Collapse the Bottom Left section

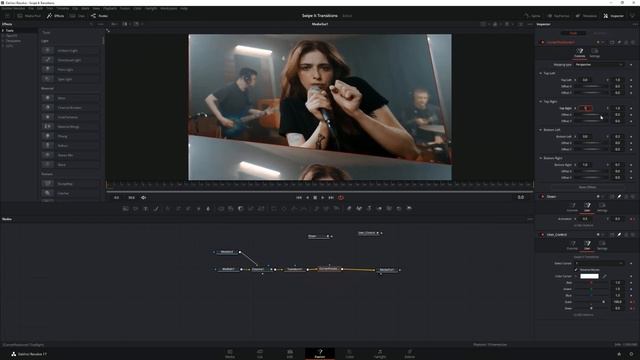(541, 130)
